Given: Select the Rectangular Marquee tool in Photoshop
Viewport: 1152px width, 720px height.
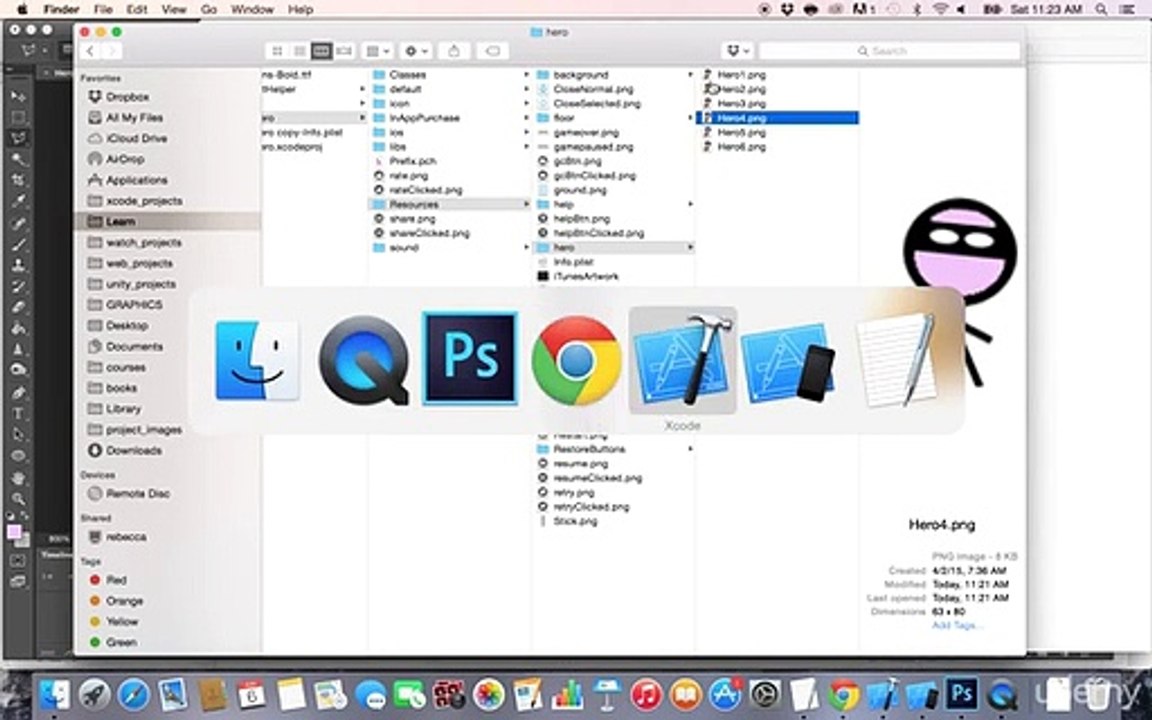Looking at the screenshot, I should pyautogui.click(x=18, y=117).
